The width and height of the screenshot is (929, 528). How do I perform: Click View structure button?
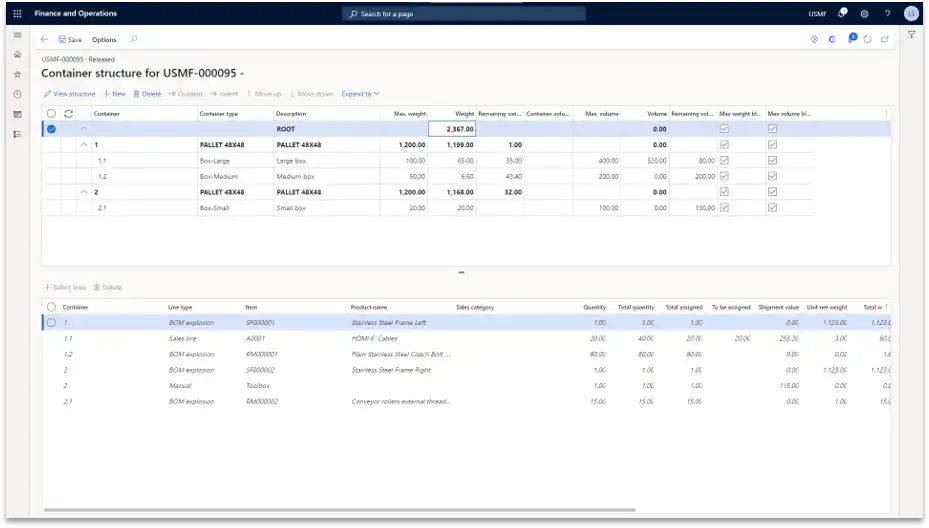click(69, 94)
